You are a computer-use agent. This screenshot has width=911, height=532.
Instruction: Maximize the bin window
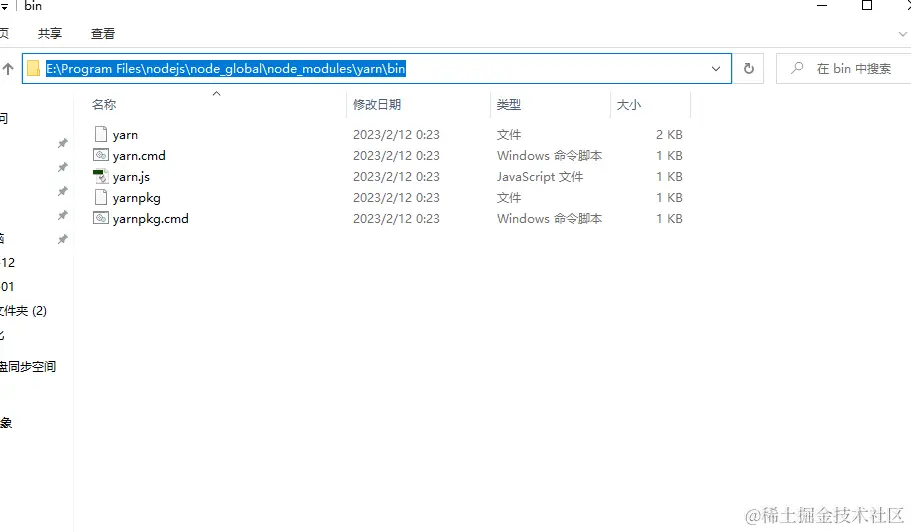866,6
